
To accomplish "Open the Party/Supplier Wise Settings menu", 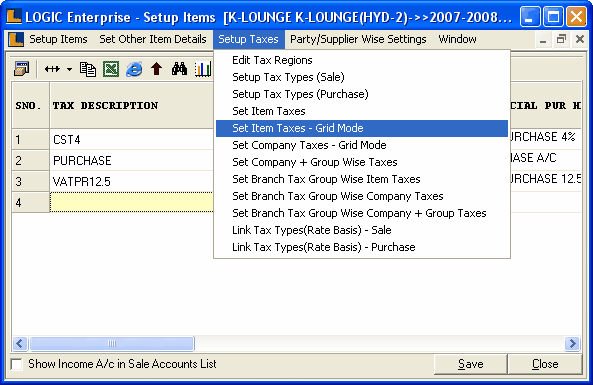I will point(358,39).
